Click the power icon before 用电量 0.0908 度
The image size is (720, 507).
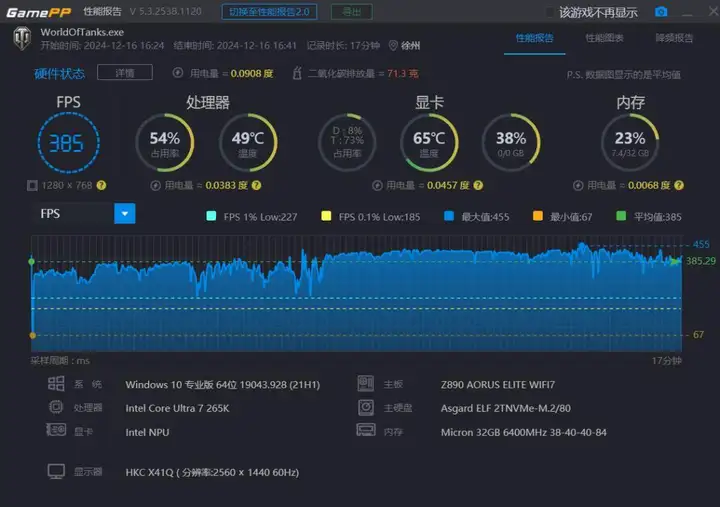(x=178, y=73)
